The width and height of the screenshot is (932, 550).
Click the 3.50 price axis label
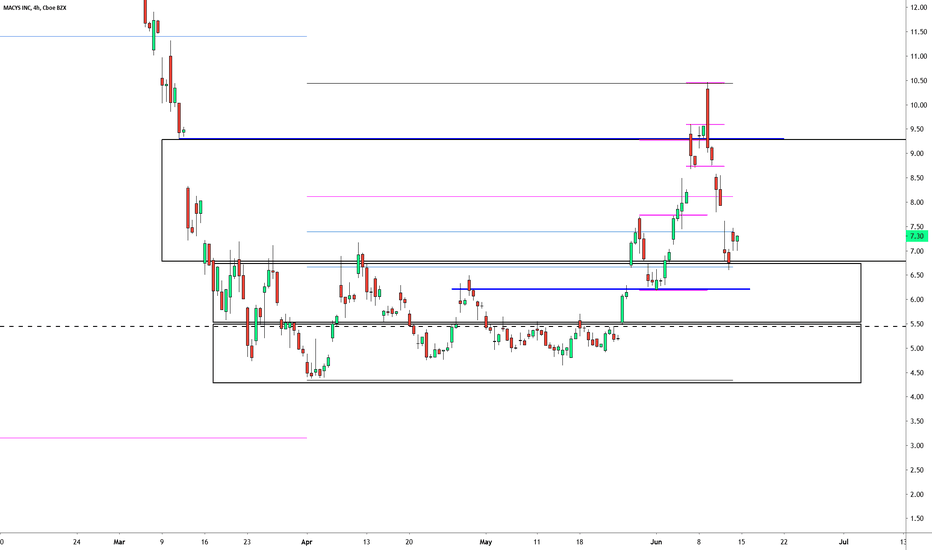pos(918,421)
